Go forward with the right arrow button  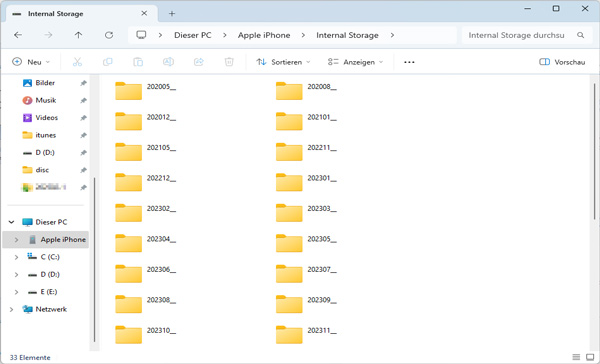tap(48, 35)
